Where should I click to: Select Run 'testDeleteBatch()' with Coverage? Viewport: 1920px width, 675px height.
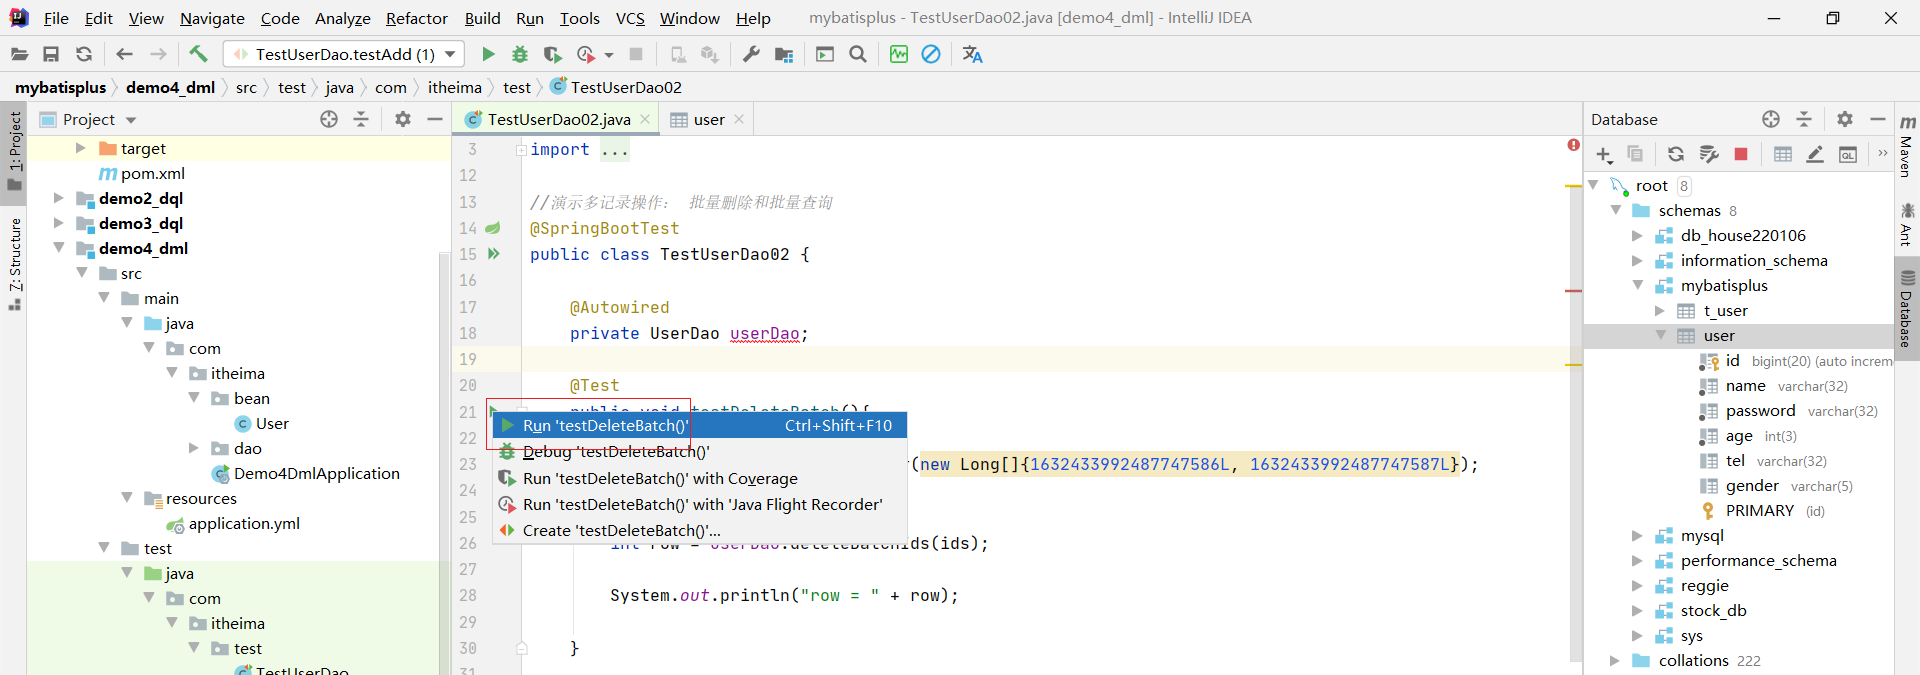[x=700, y=478]
